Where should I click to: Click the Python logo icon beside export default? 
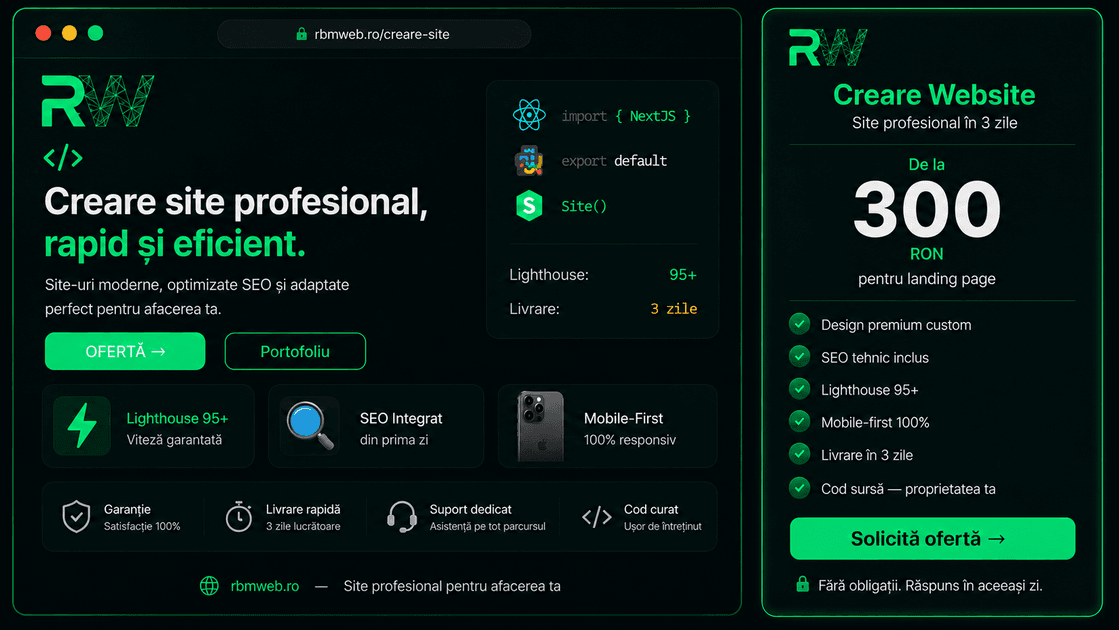pos(529,161)
